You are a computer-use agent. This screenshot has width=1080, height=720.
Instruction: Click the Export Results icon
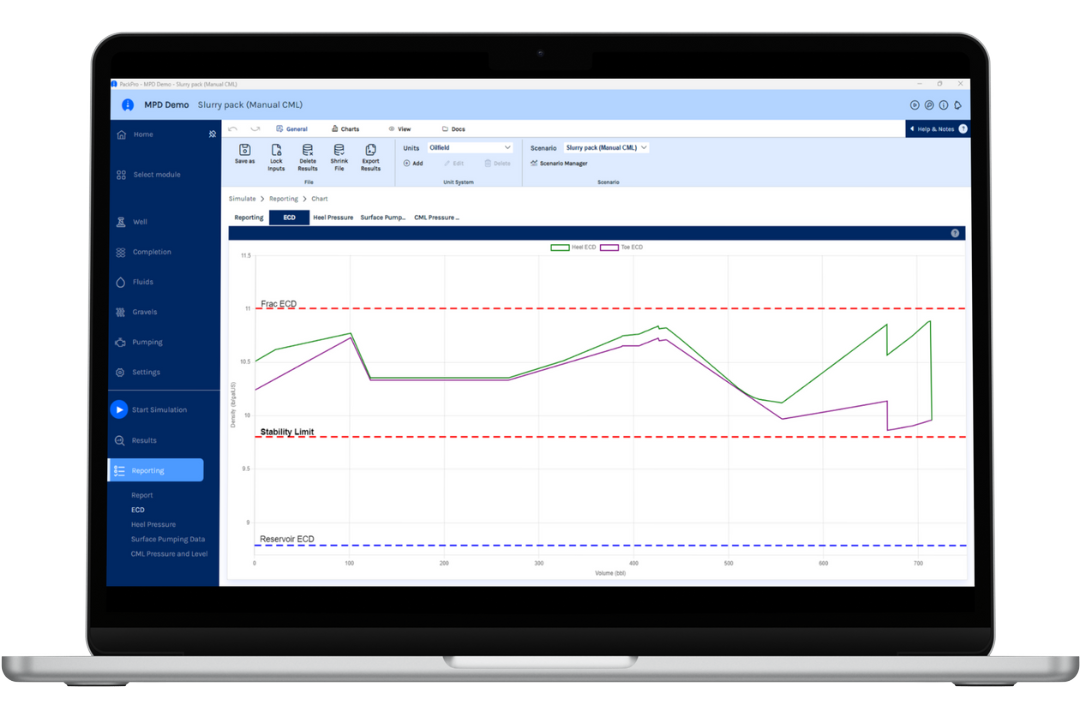coord(371,150)
